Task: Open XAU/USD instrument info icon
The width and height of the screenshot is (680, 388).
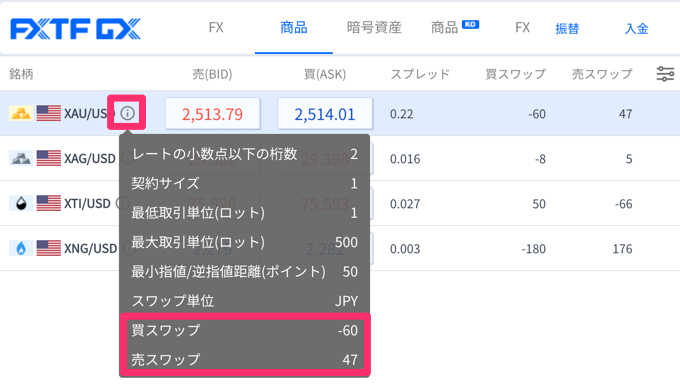Action: (127, 114)
